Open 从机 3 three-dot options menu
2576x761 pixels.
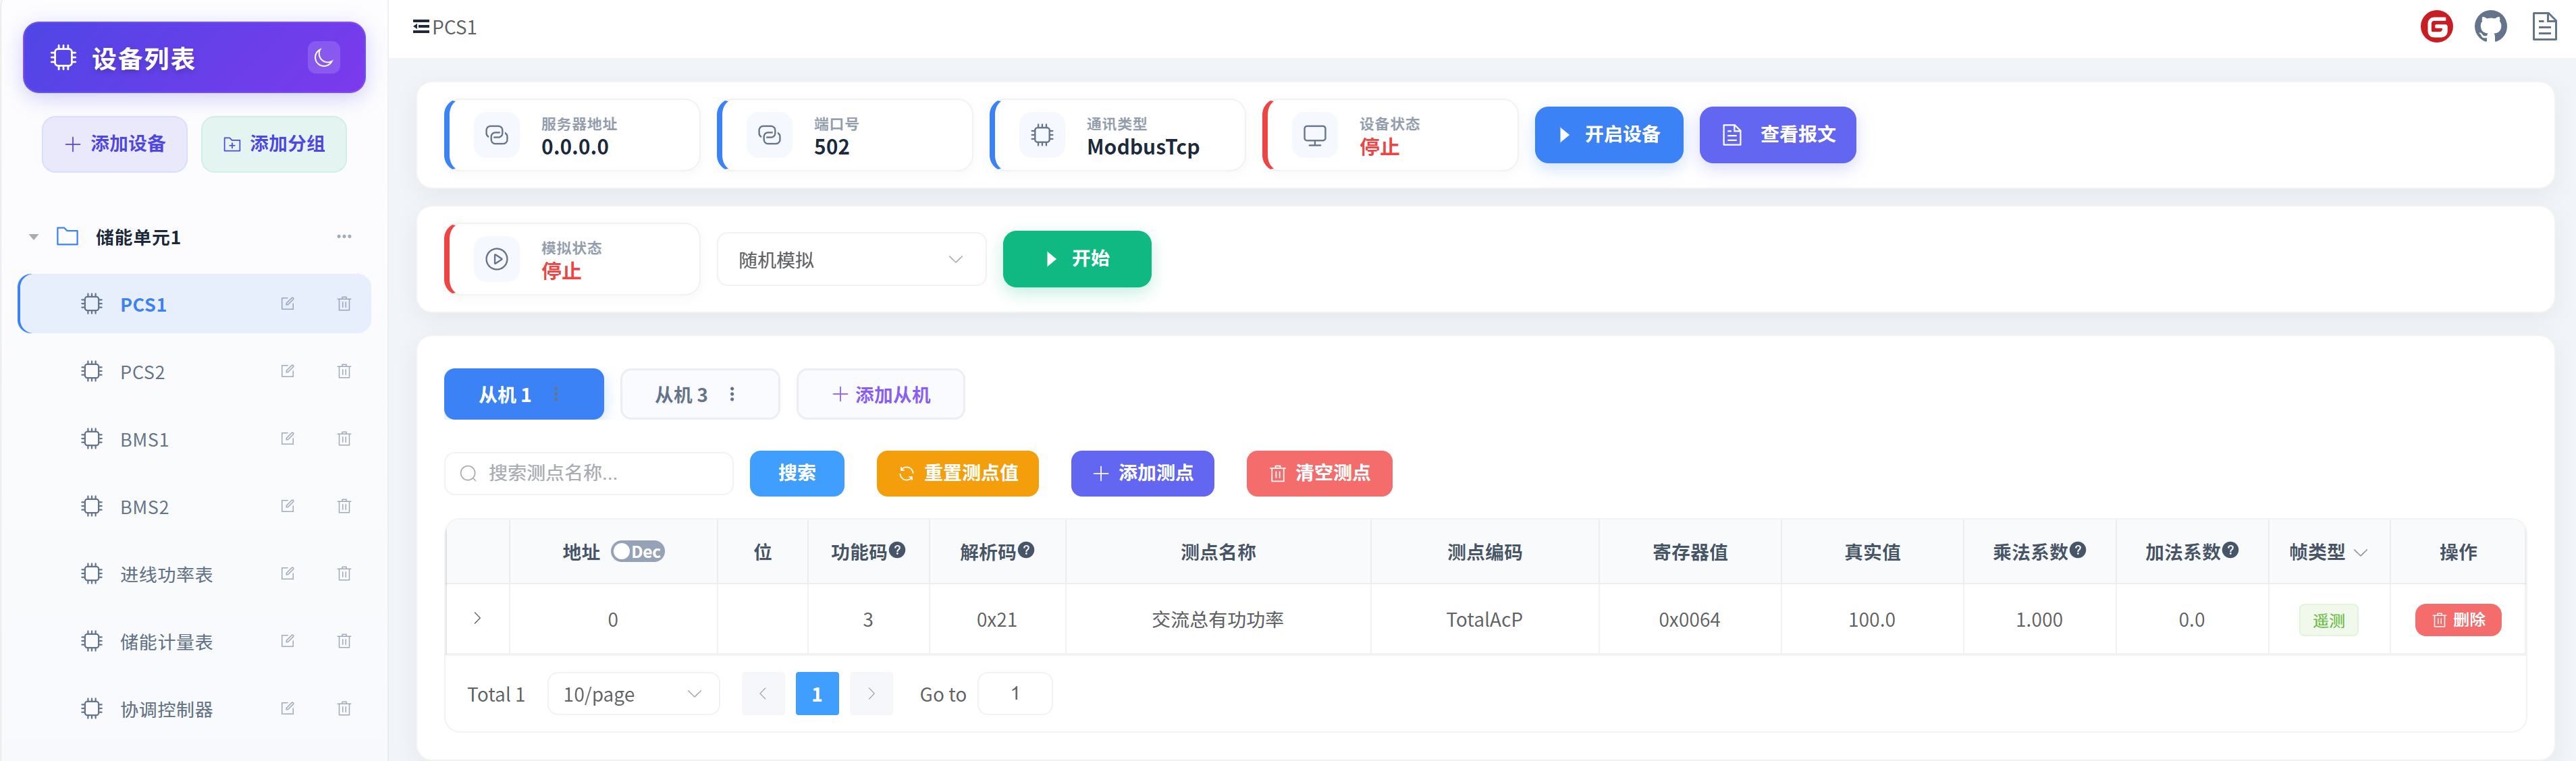coord(732,394)
